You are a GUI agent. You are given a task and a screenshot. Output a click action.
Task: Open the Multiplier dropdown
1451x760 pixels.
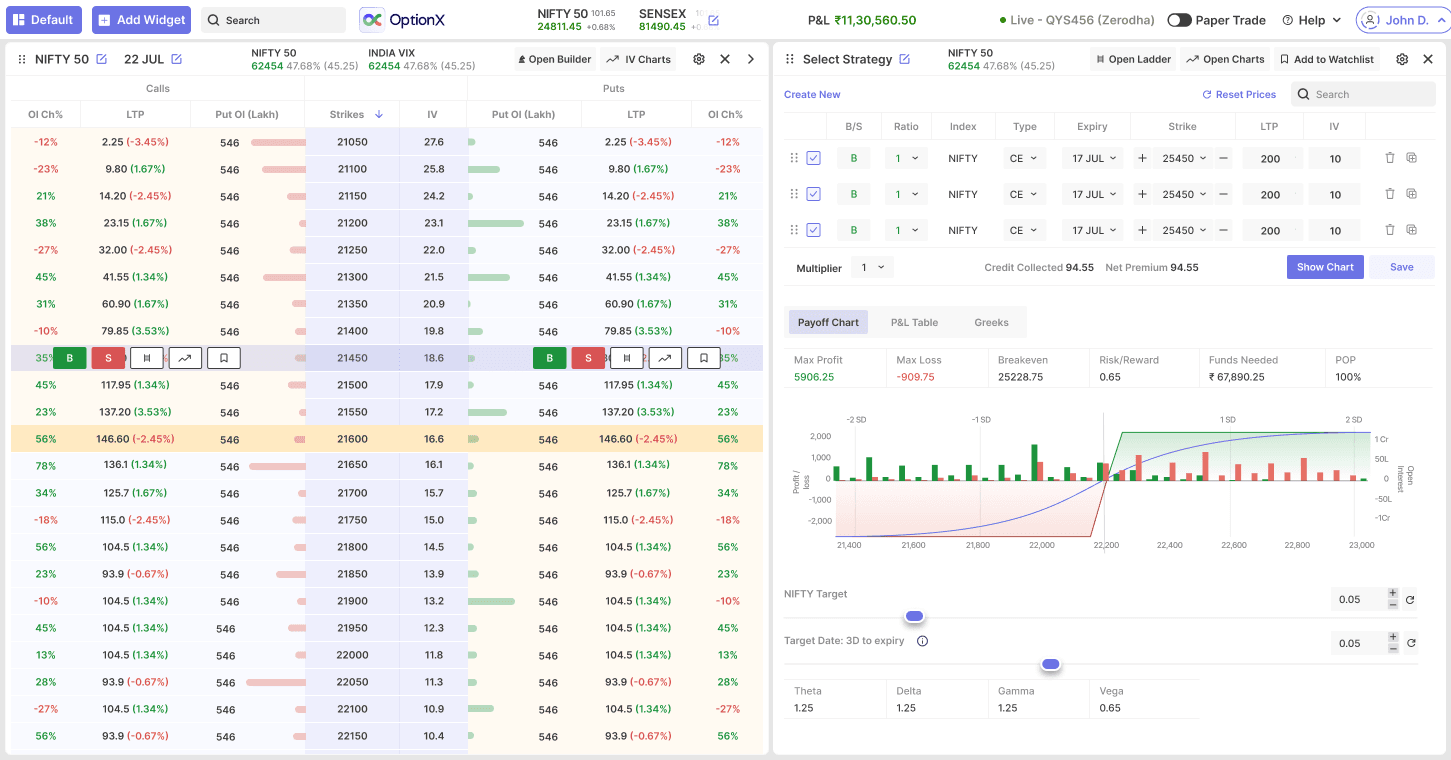872,268
